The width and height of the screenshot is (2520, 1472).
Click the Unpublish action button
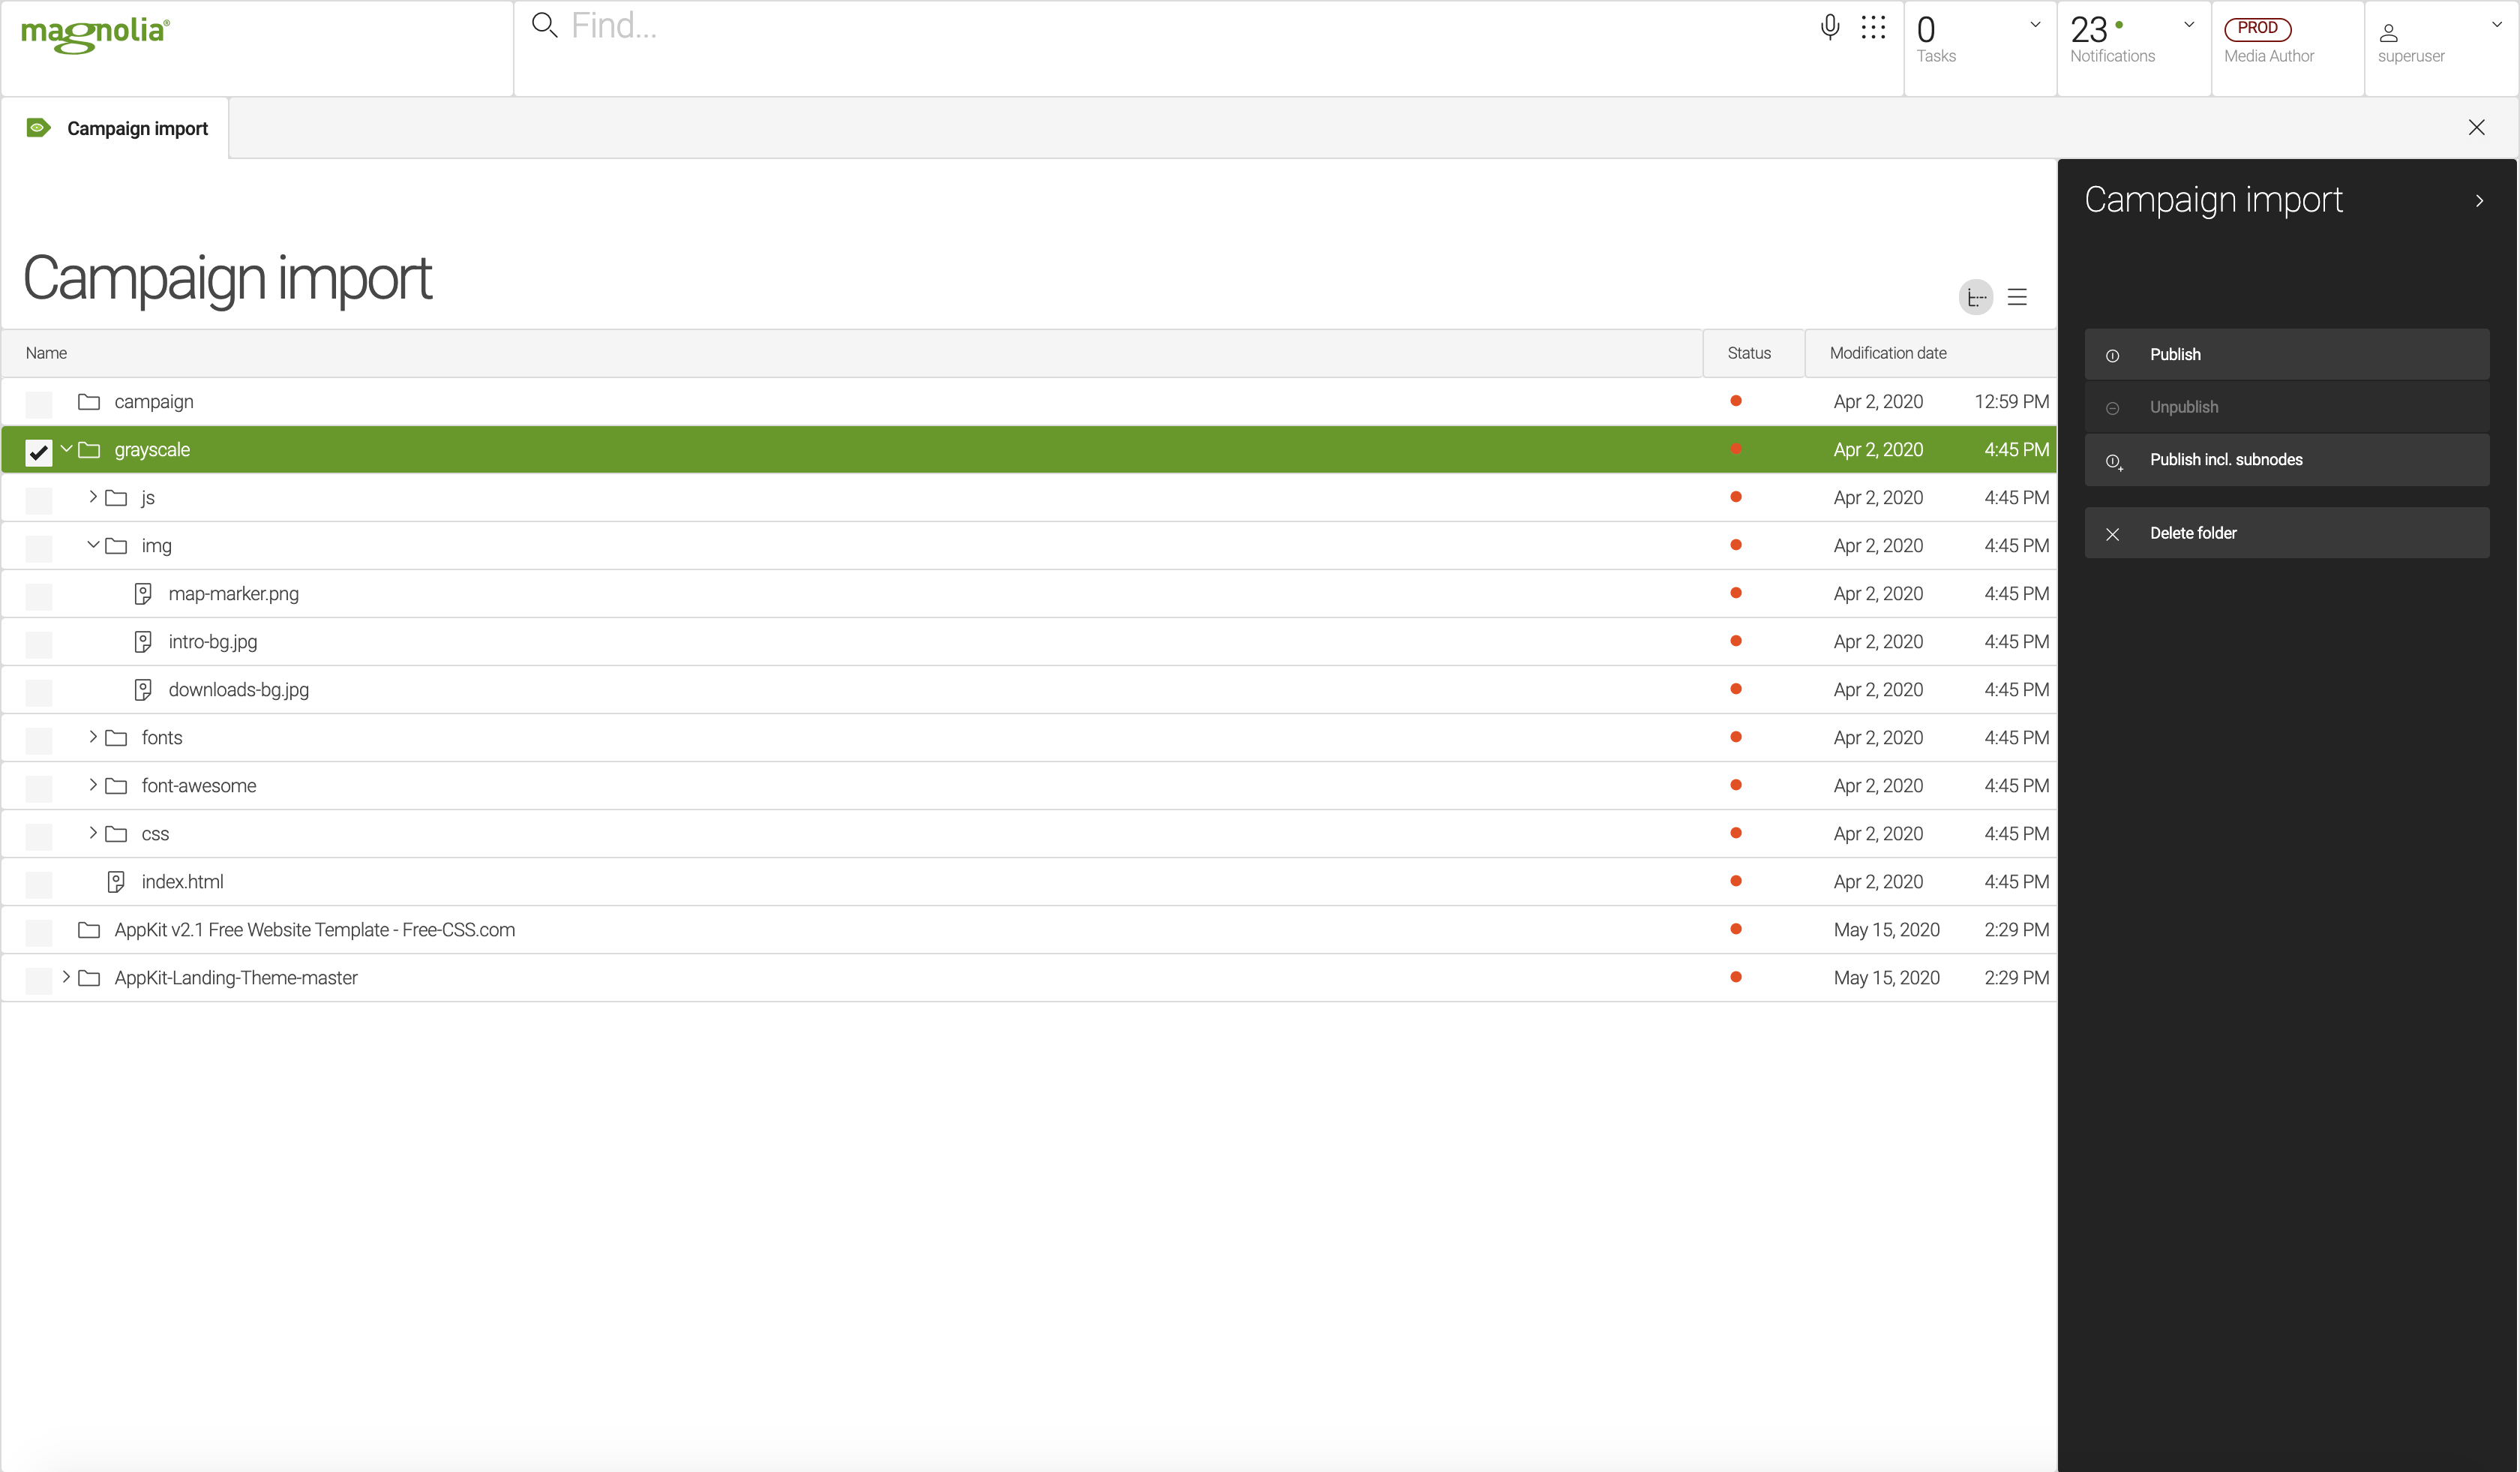(2286, 406)
